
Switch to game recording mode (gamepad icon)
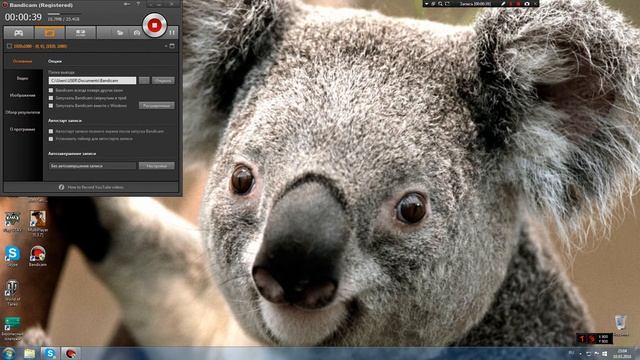tap(18, 33)
